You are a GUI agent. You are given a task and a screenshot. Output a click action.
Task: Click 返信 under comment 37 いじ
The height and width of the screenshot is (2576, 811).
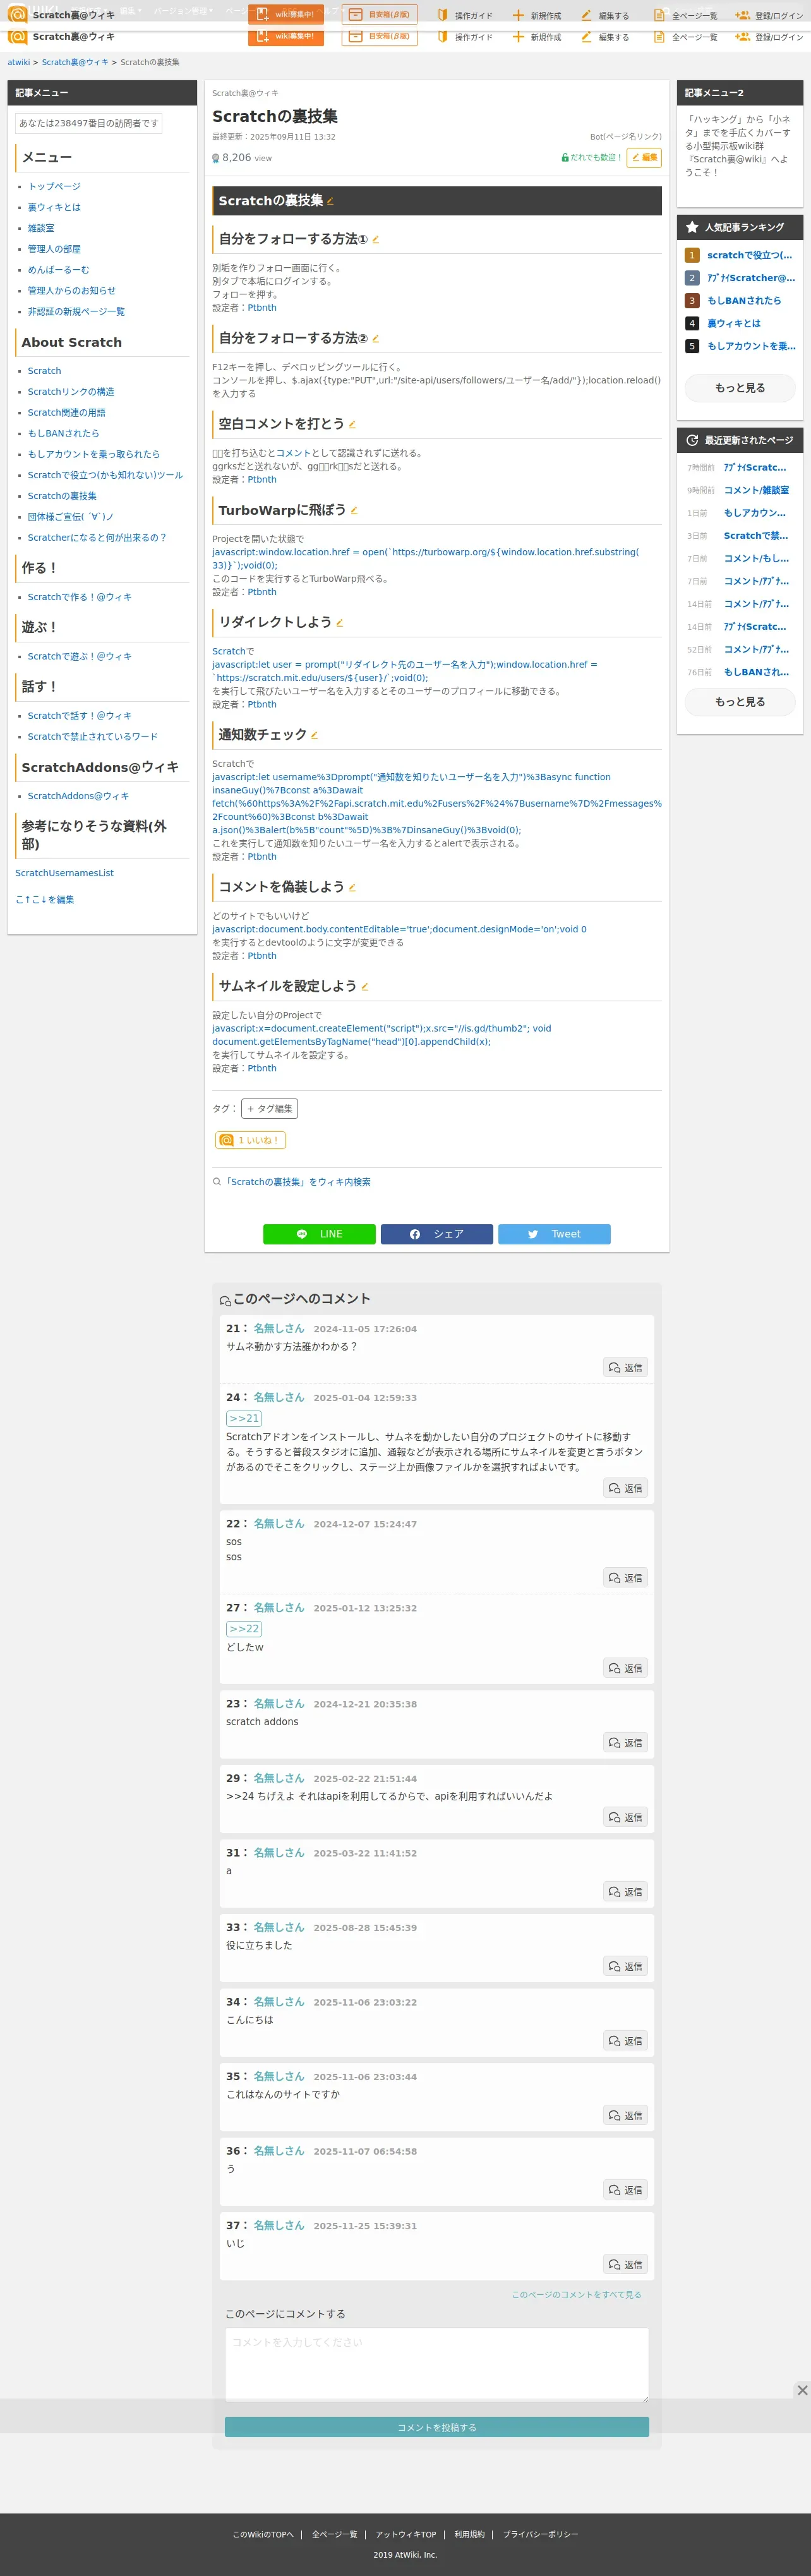point(626,2264)
